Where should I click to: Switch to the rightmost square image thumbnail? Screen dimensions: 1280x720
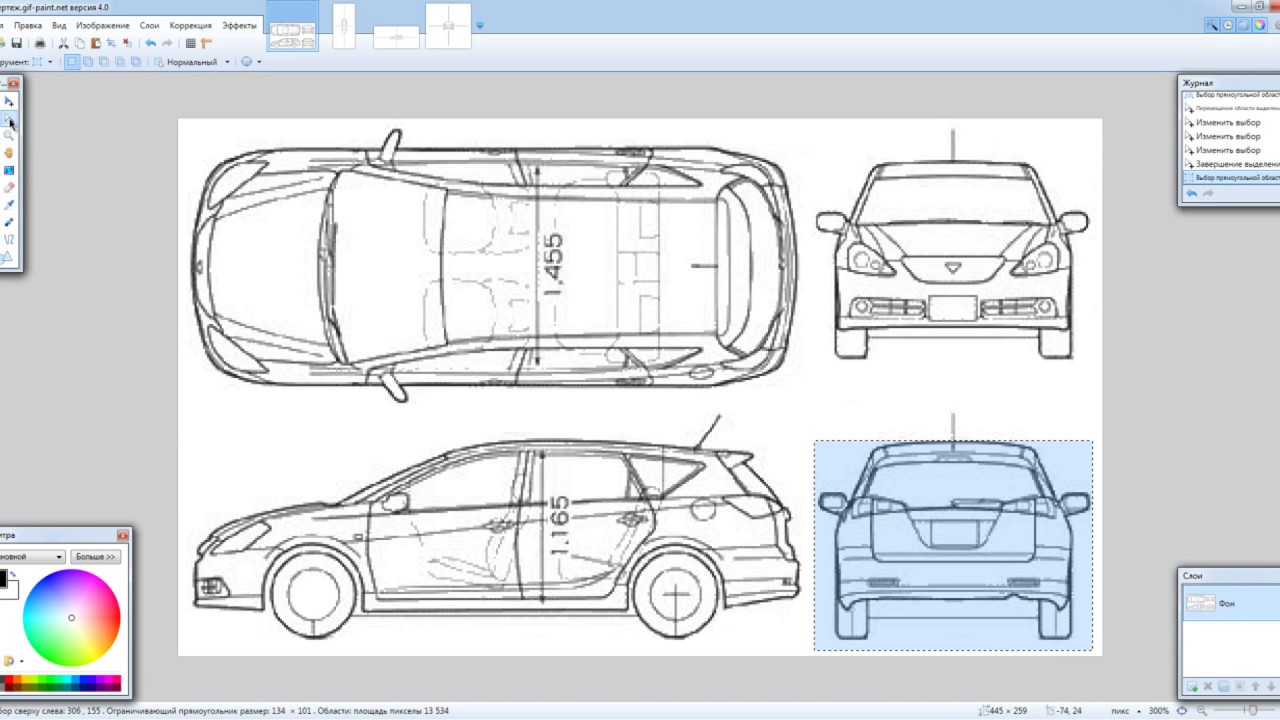[x=448, y=26]
